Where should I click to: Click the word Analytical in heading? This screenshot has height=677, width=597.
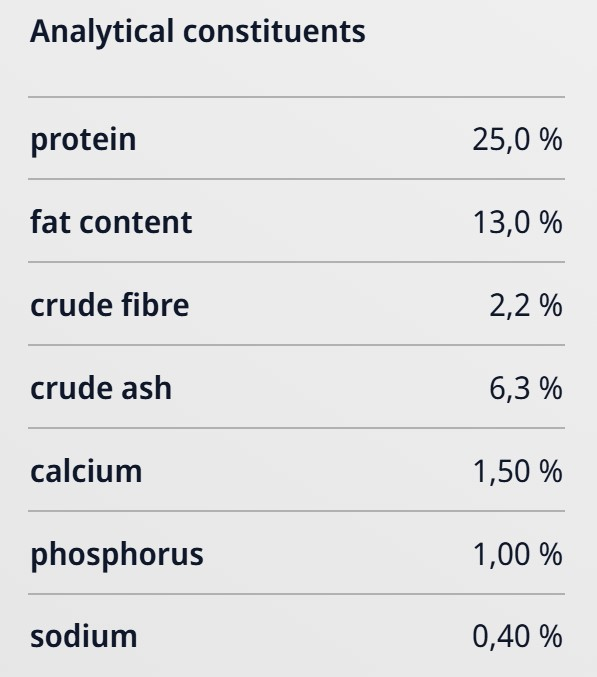(102, 32)
